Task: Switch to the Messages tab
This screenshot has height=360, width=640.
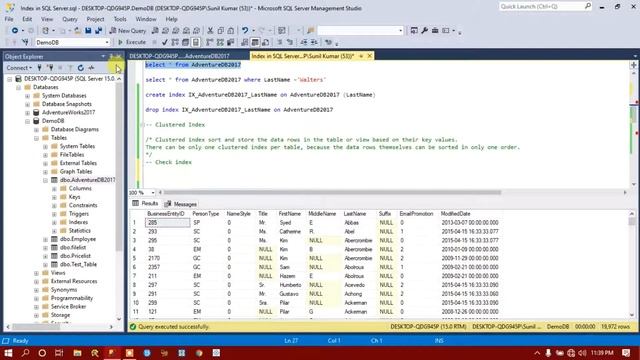Action: (x=180, y=204)
